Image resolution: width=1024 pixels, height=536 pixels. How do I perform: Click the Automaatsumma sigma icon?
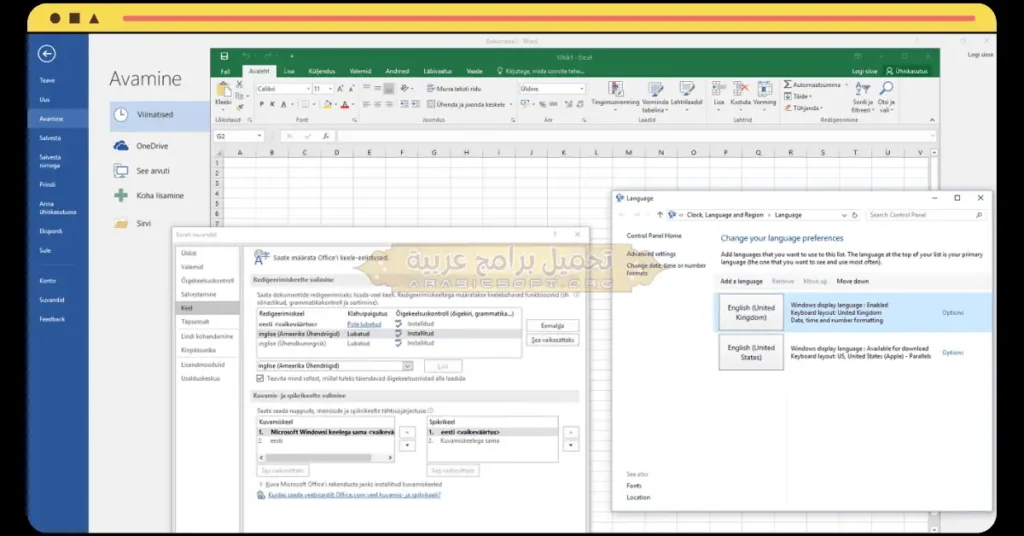point(788,85)
